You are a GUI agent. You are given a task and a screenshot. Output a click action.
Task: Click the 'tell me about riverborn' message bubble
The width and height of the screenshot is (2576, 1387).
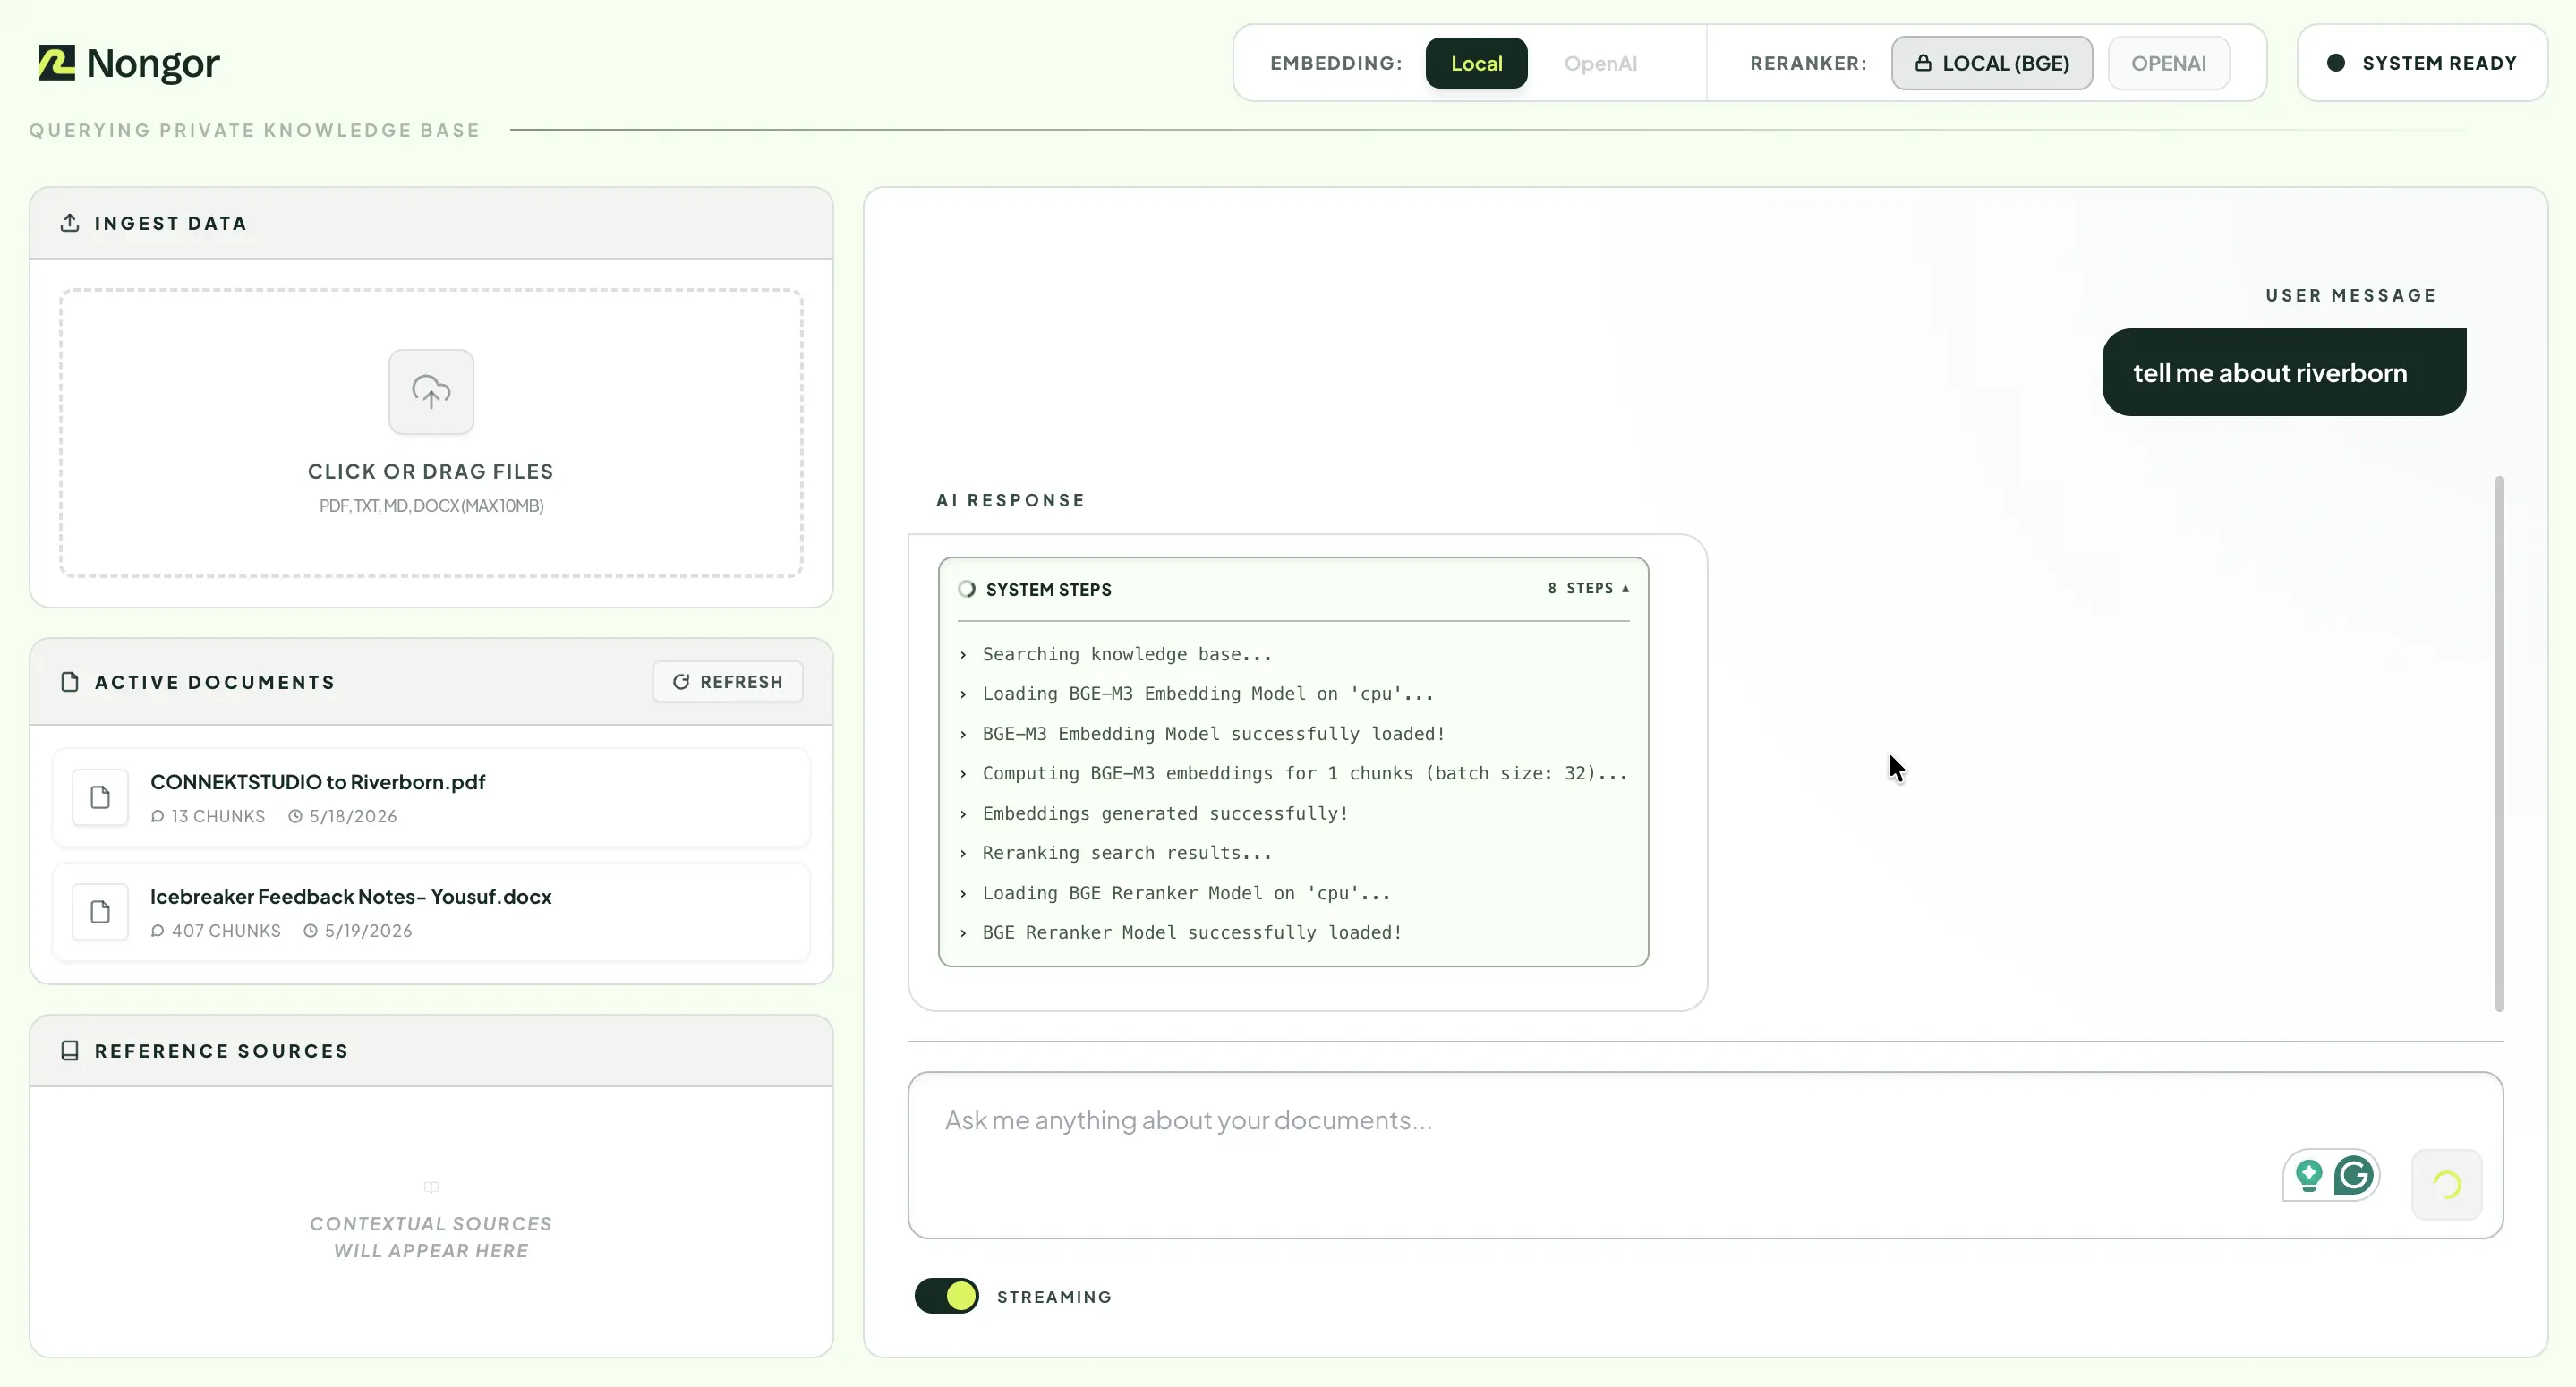[2284, 372]
